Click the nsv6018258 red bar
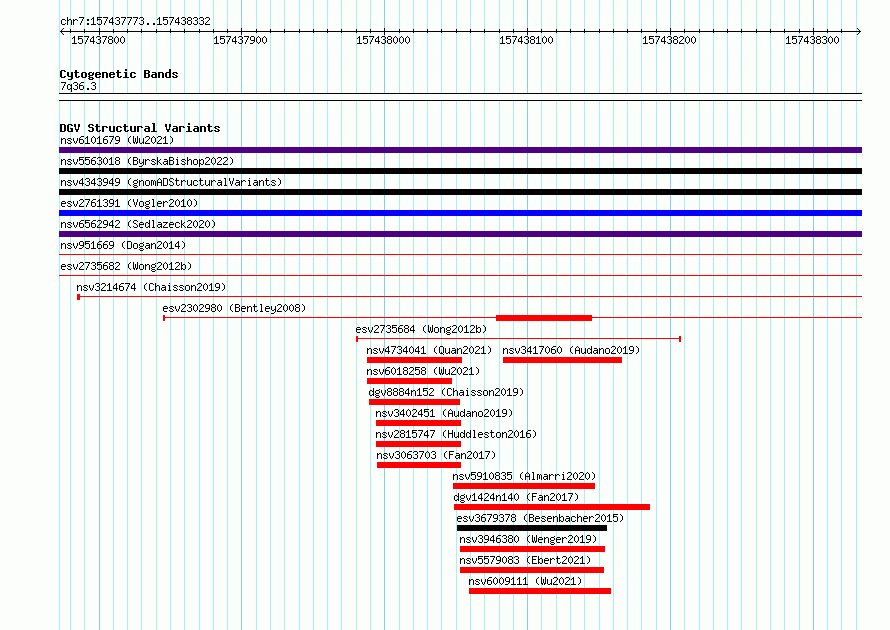Screen dimensions: 890x630 coord(409,381)
